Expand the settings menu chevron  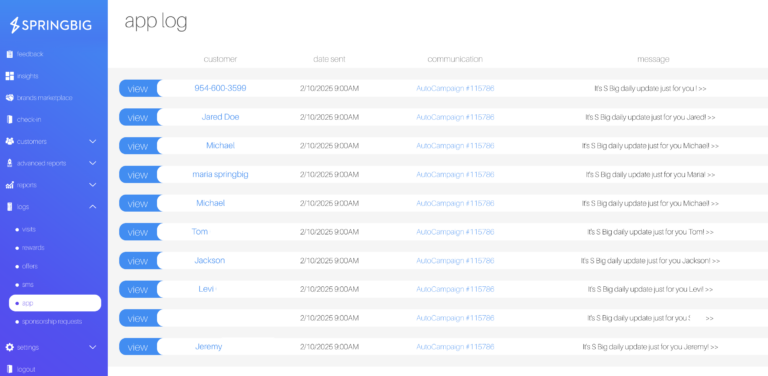pos(93,347)
